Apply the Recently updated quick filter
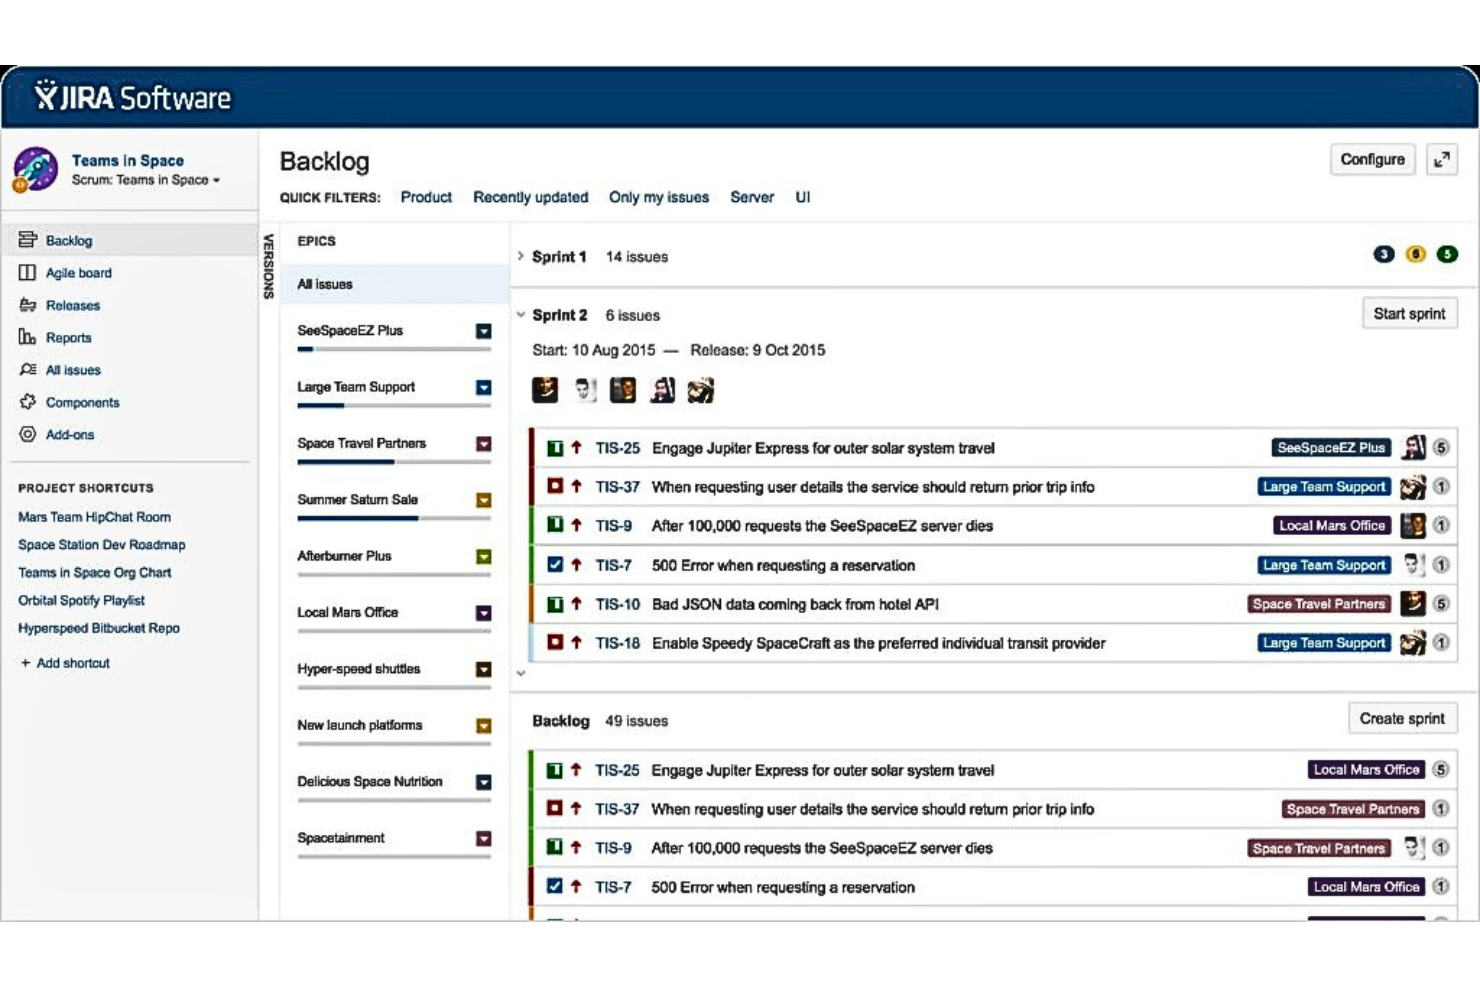 pos(531,197)
